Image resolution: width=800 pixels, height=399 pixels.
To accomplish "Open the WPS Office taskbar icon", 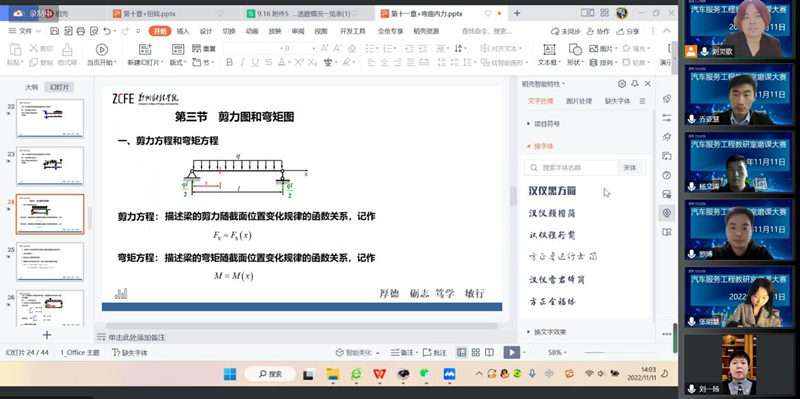I will point(379,374).
